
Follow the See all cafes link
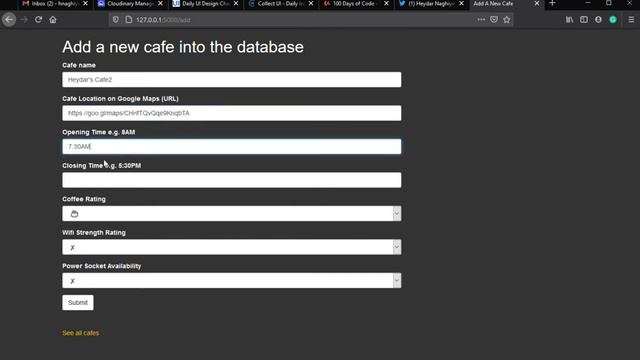[80, 333]
